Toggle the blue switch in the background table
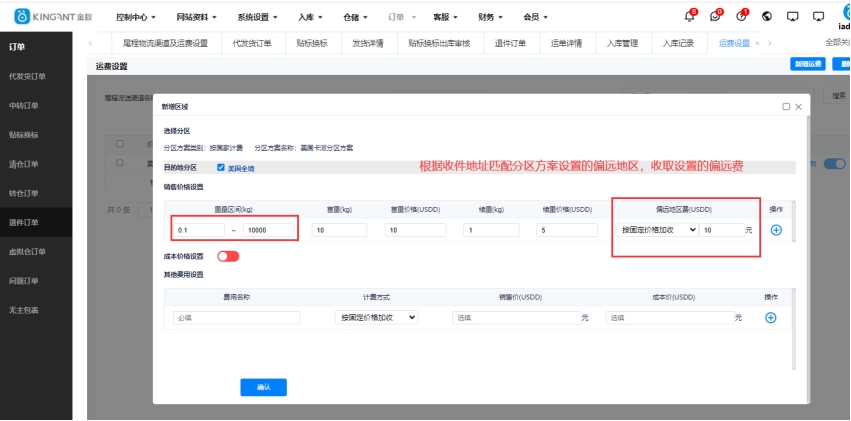Viewport: 851px width, 421px height. [x=833, y=164]
